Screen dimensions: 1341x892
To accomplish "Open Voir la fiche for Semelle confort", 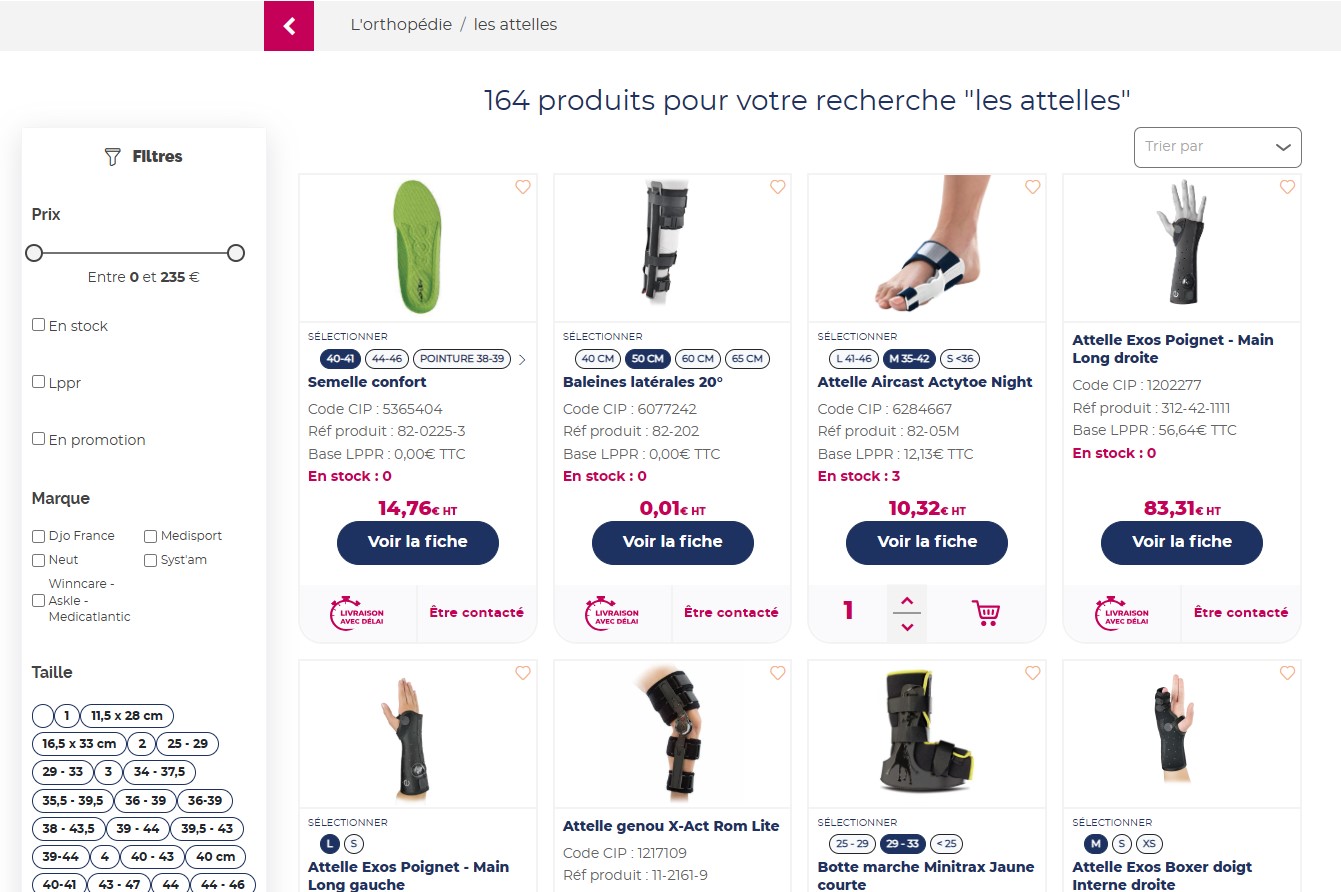I will pyautogui.click(x=418, y=542).
